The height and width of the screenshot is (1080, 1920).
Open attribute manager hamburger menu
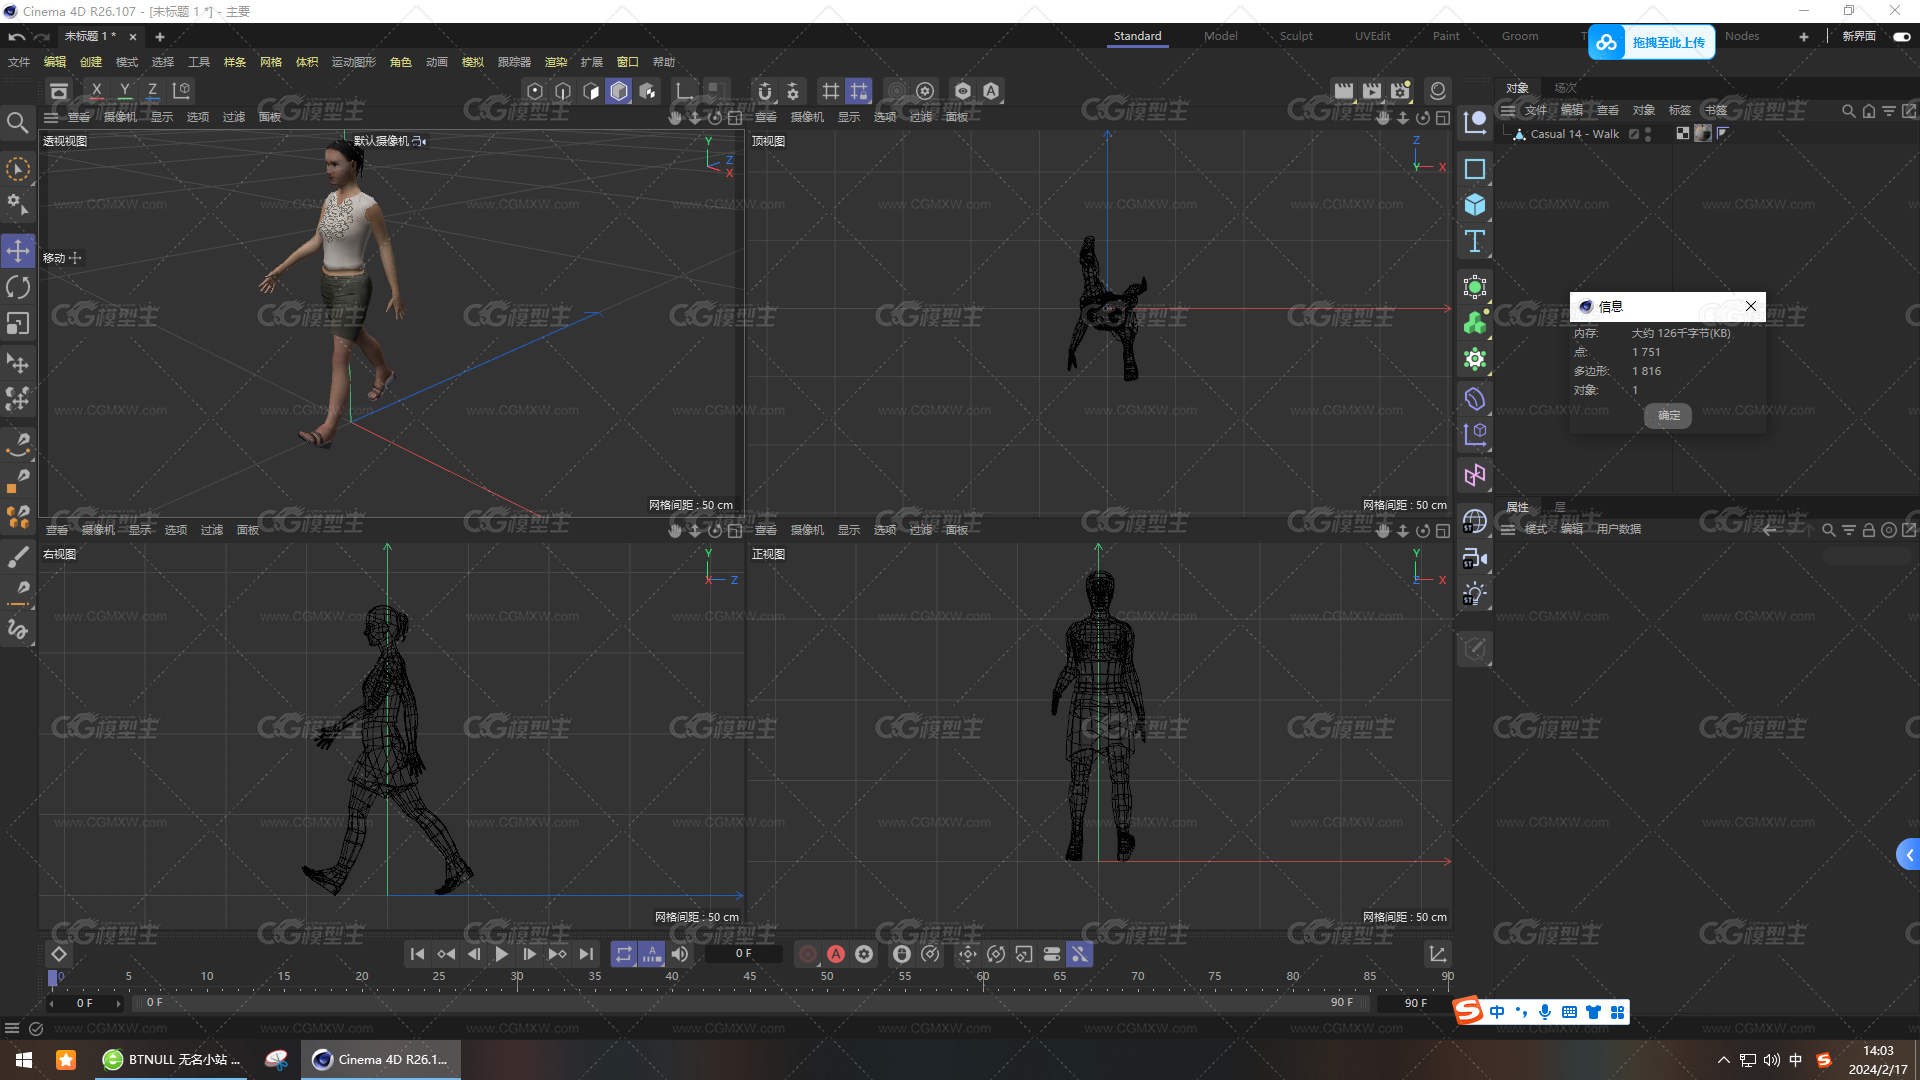tap(1508, 529)
